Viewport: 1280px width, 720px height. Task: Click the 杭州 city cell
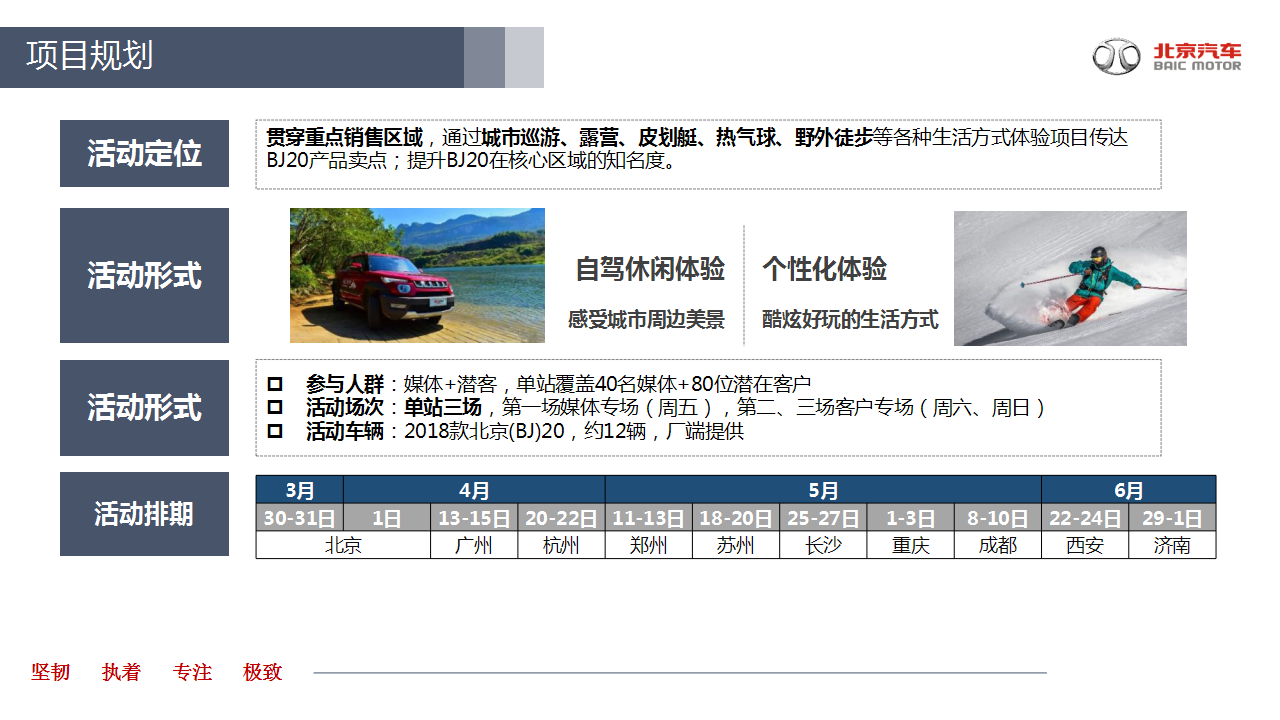[561, 545]
